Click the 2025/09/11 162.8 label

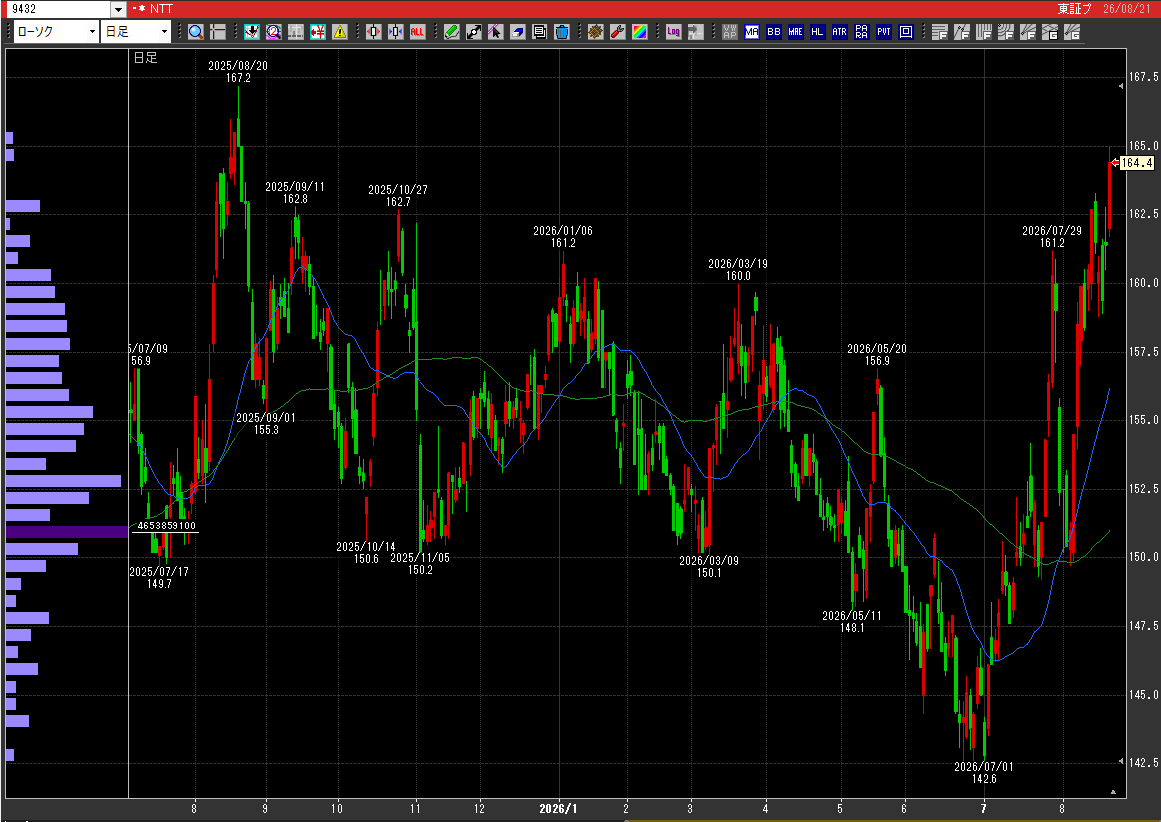point(295,193)
